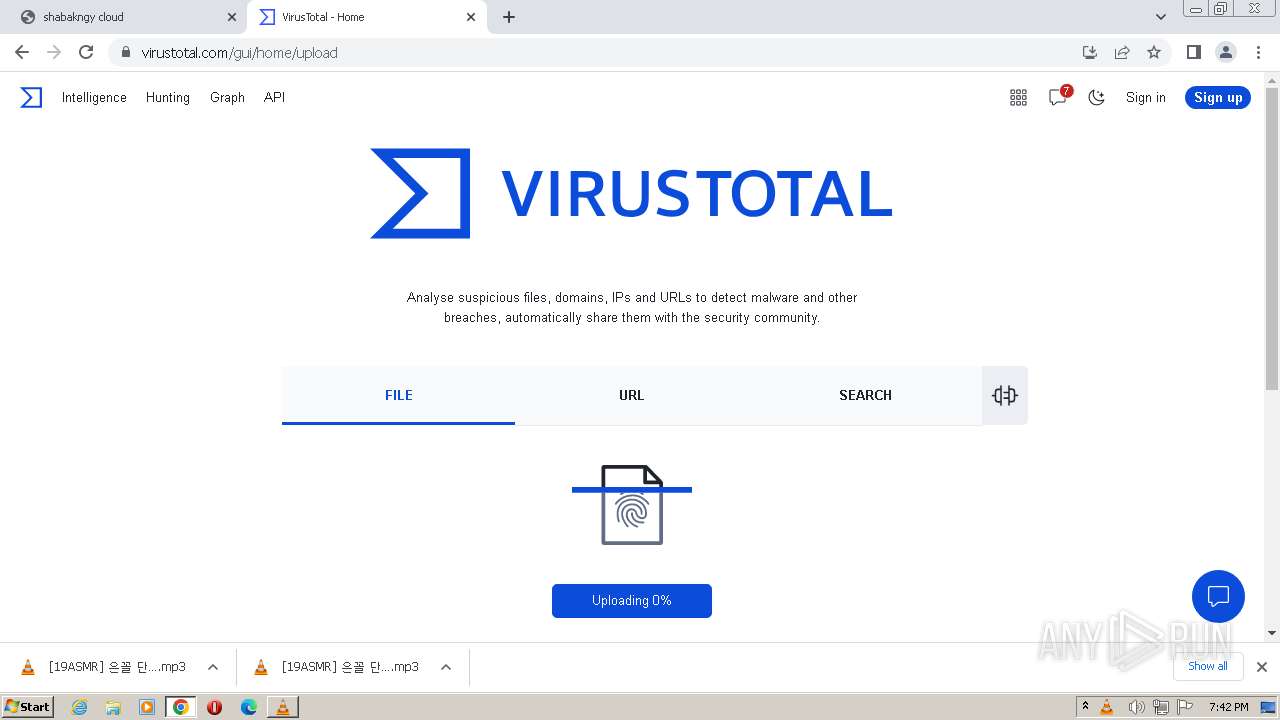The width and height of the screenshot is (1280, 720).
Task: Expand options for first mp3 download
Action: [213, 667]
